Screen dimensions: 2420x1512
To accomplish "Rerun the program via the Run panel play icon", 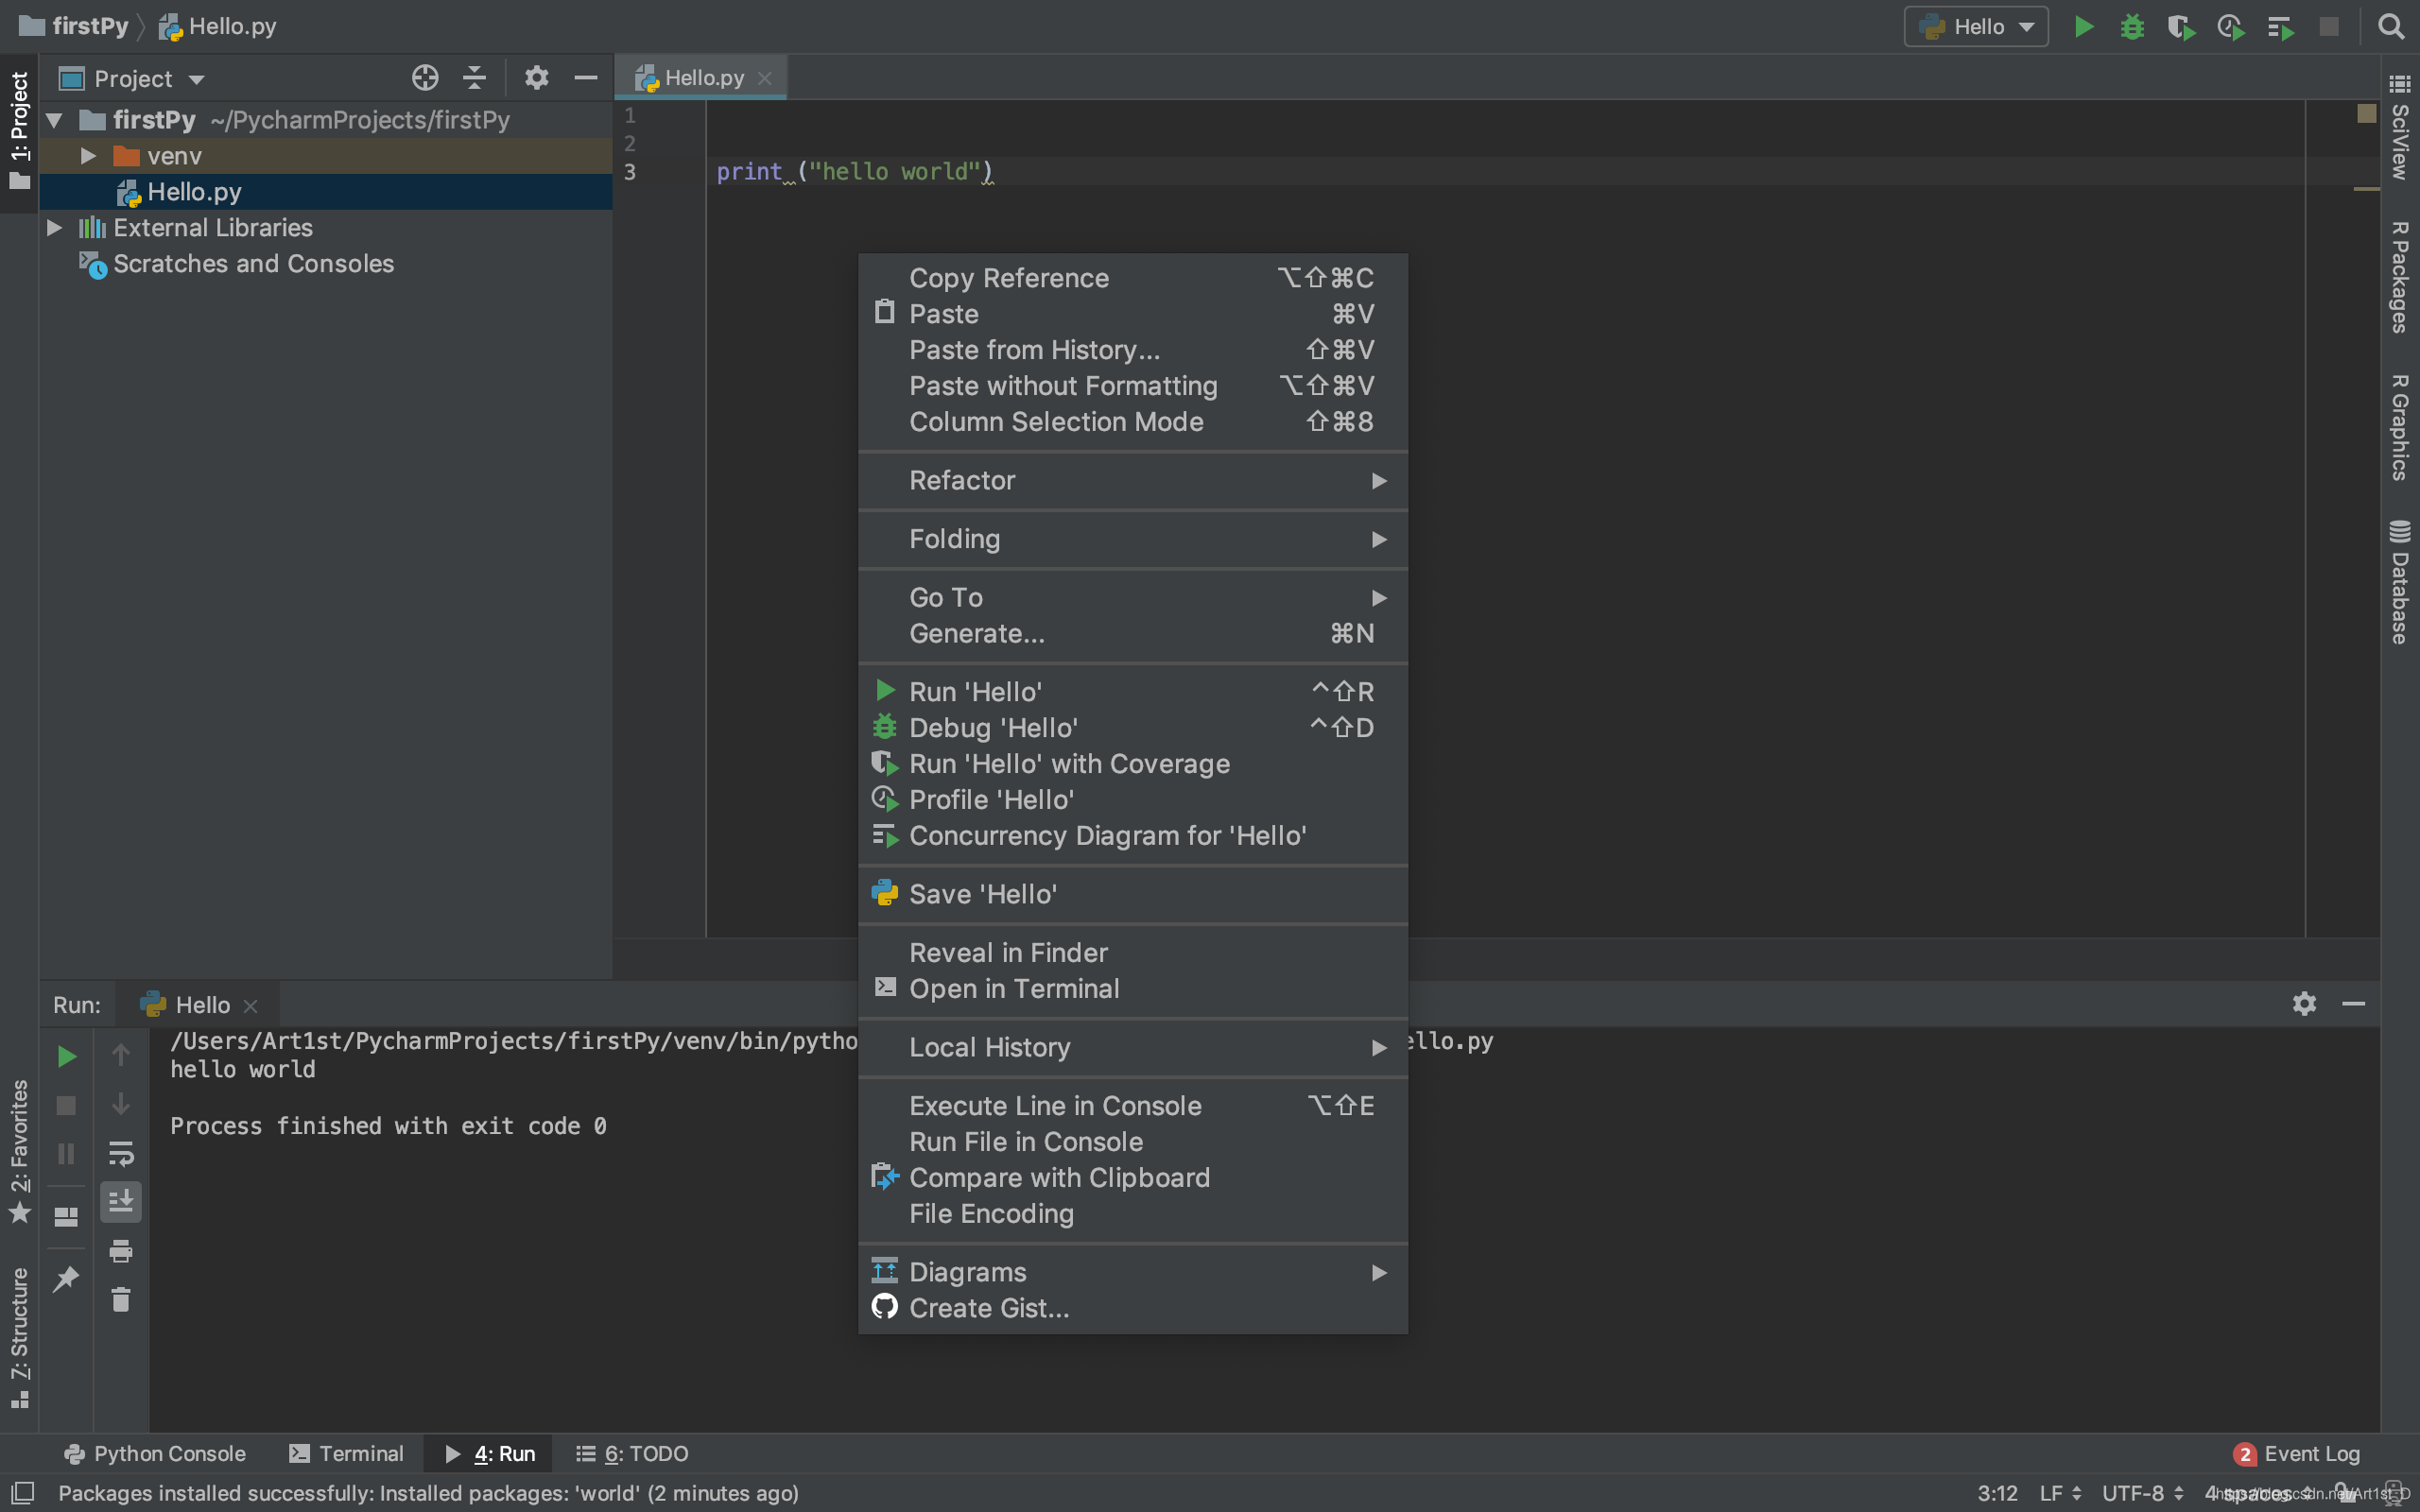I will (65, 1055).
